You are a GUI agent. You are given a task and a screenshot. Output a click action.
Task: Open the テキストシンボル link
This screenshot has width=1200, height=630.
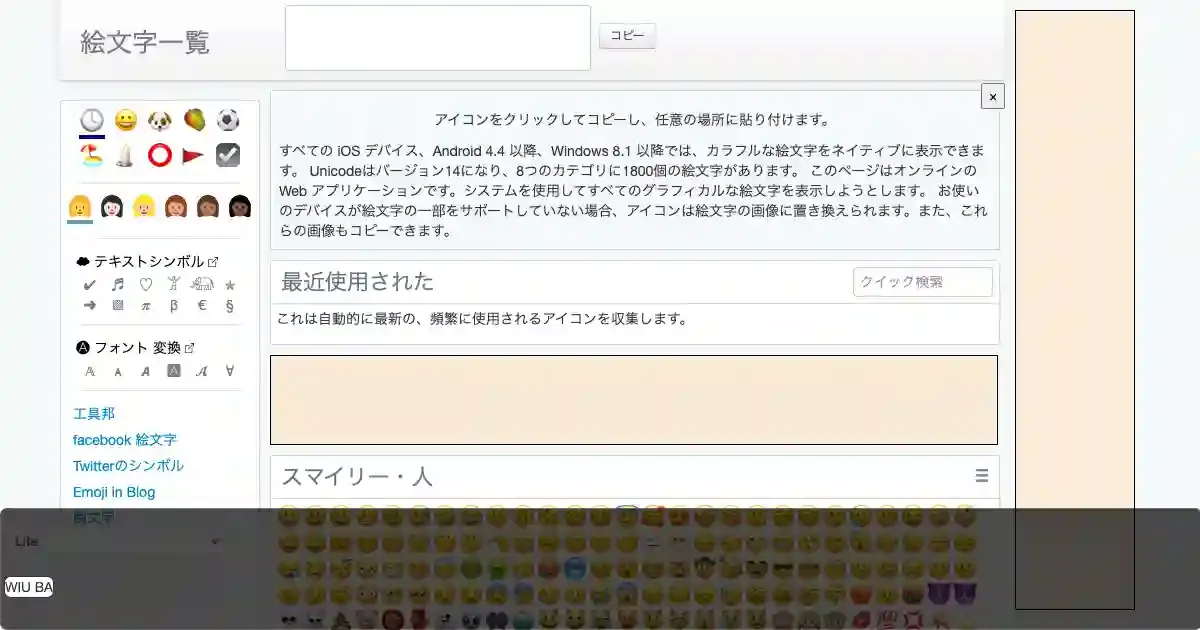click(x=149, y=261)
